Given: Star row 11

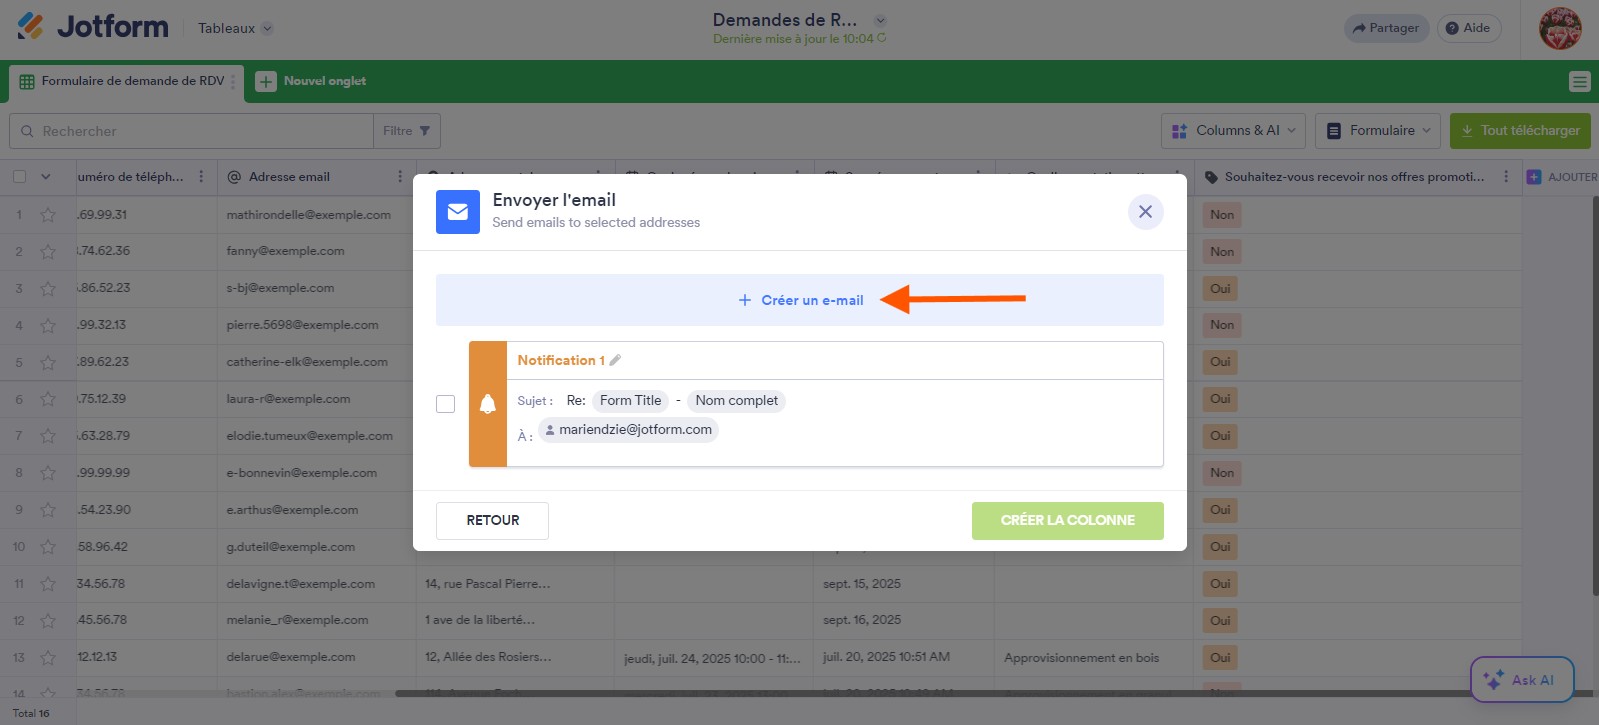Looking at the screenshot, I should tap(47, 585).
